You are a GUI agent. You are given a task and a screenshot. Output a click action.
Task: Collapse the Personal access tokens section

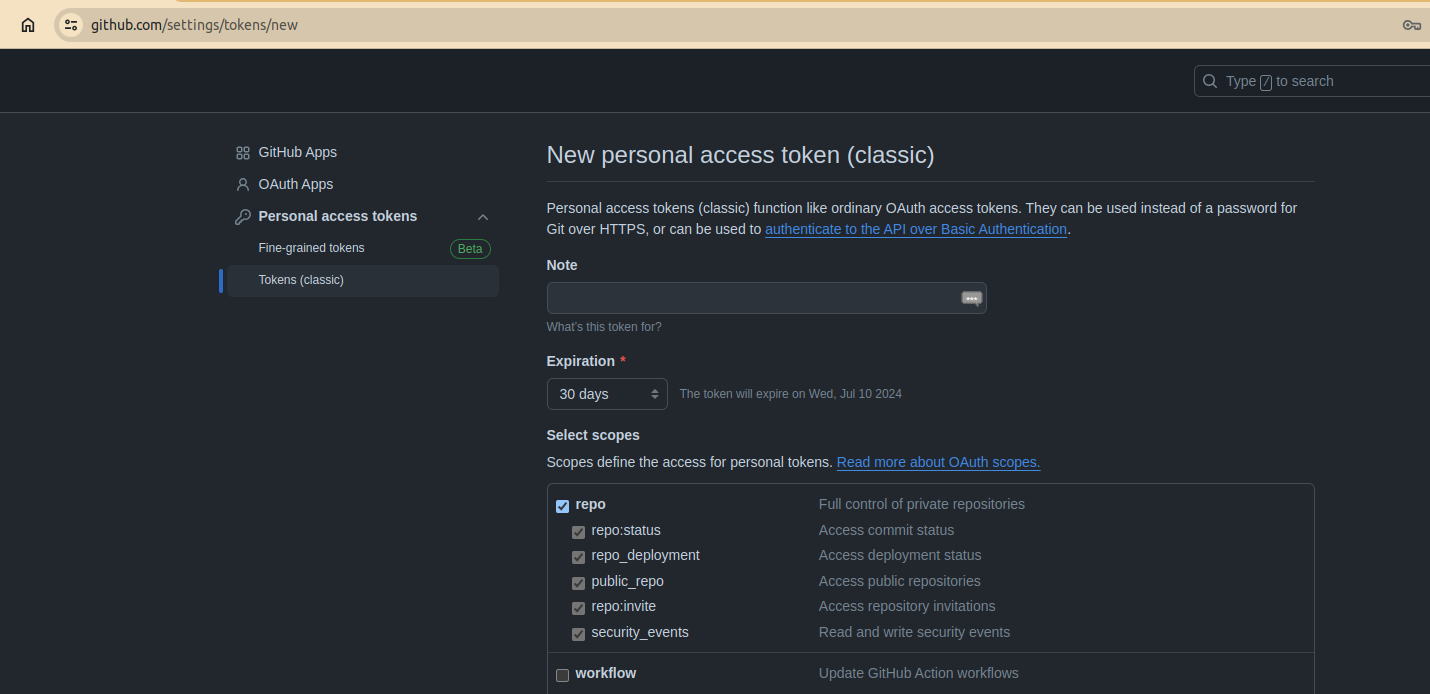coord(483,217)
